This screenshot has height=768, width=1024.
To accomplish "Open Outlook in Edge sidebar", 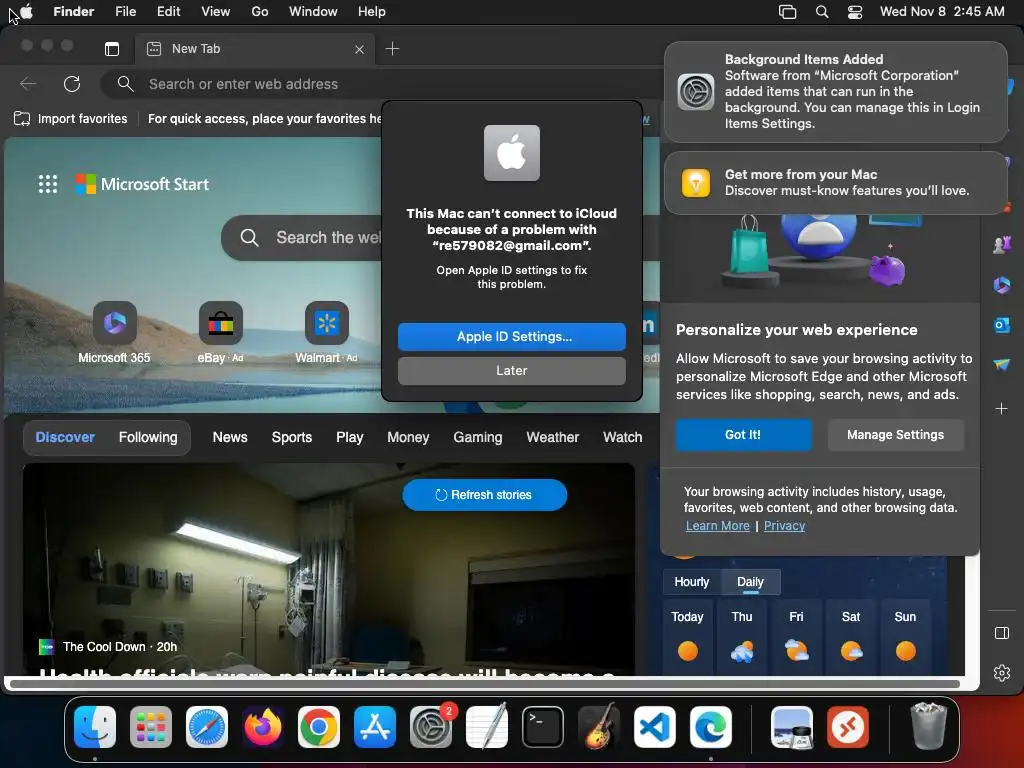I will pyautogui.click(x=1002, y=325).
